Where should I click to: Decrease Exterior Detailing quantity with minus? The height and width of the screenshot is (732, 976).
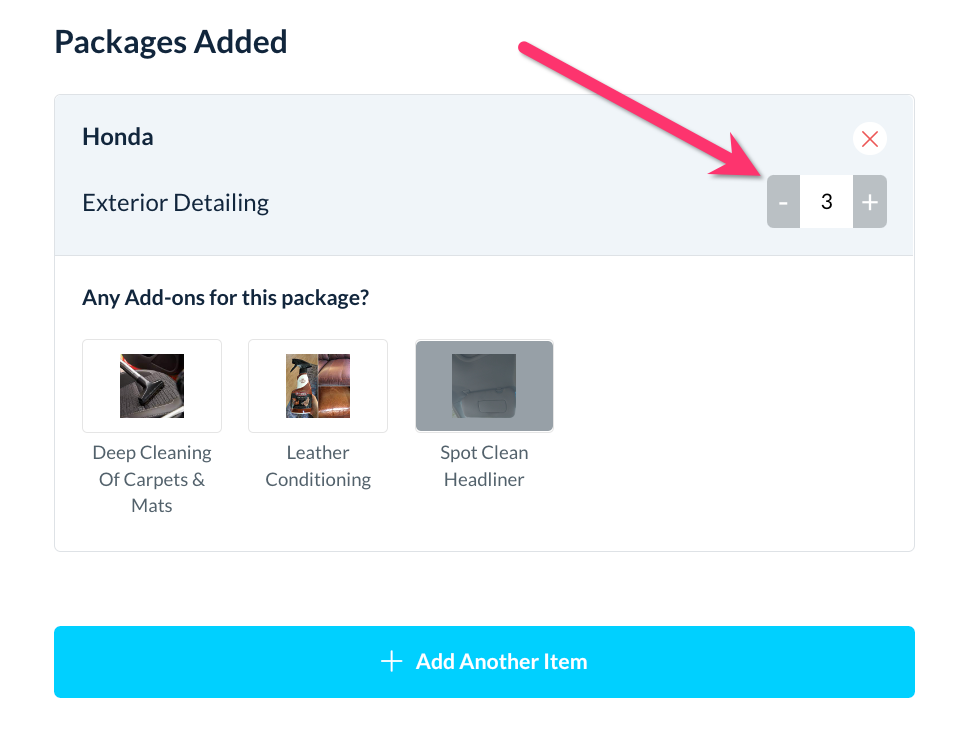pos(783,202)
